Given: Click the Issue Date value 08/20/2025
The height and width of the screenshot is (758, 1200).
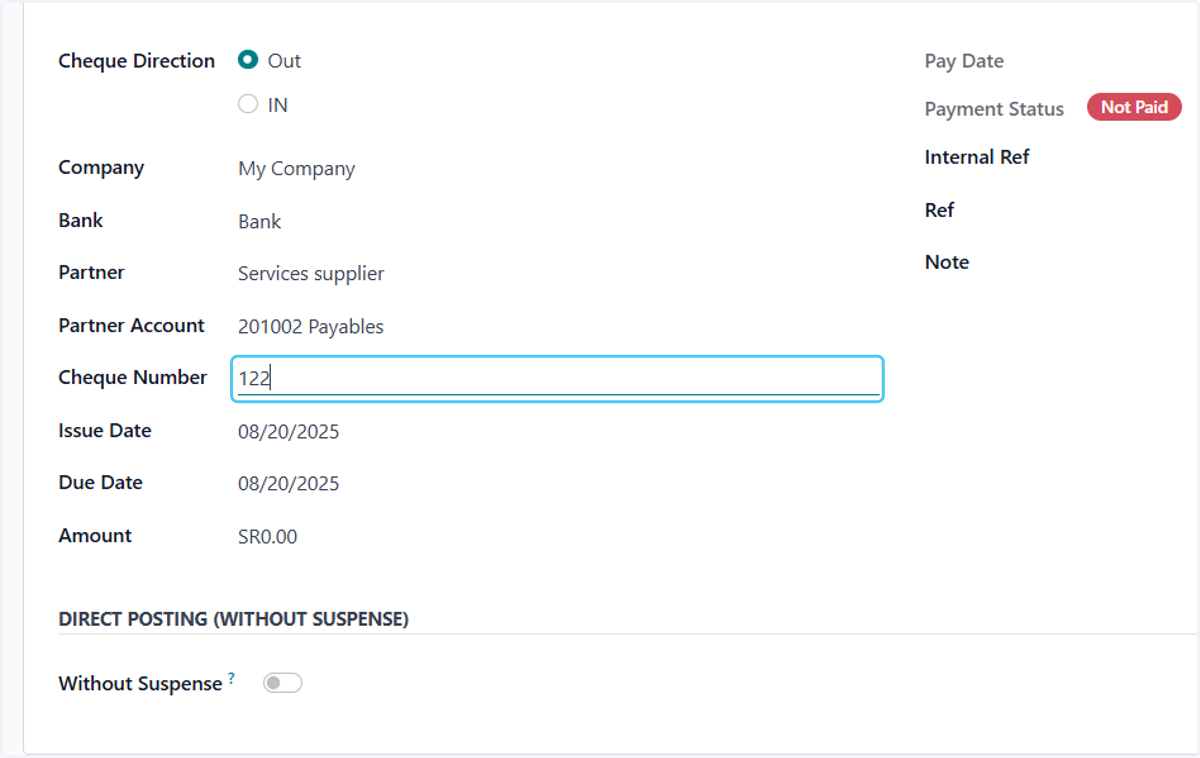Looking at the screenshot, I should point(288,431).
